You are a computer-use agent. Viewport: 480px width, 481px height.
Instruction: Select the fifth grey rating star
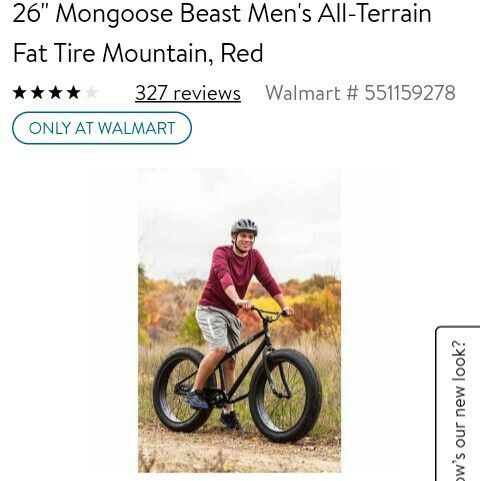click(91, 92)
